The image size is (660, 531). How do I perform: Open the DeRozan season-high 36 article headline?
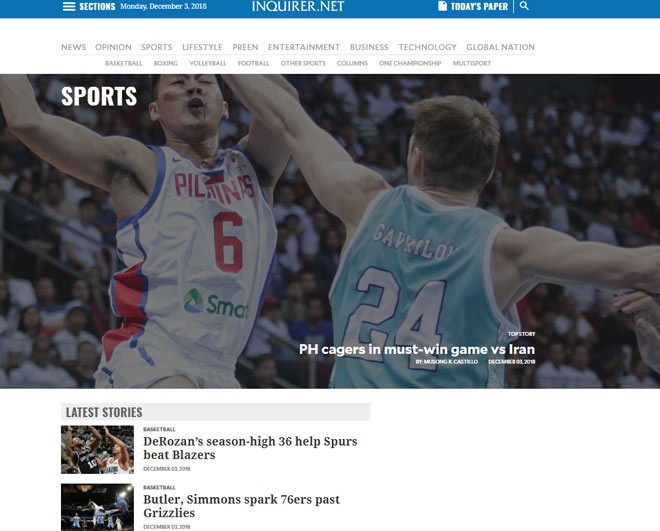pyautogui.click(x=250, y=448)
